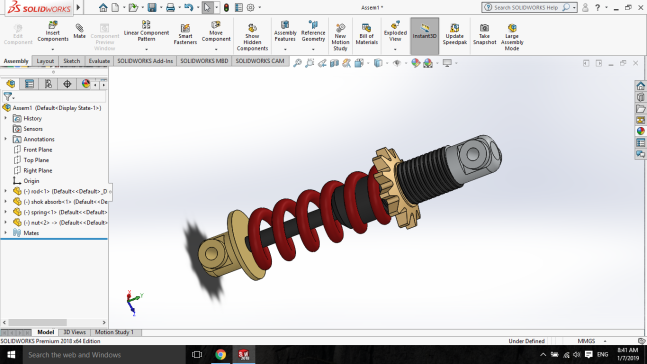Switch to the Evaluate tab

[x=99, y=61]
